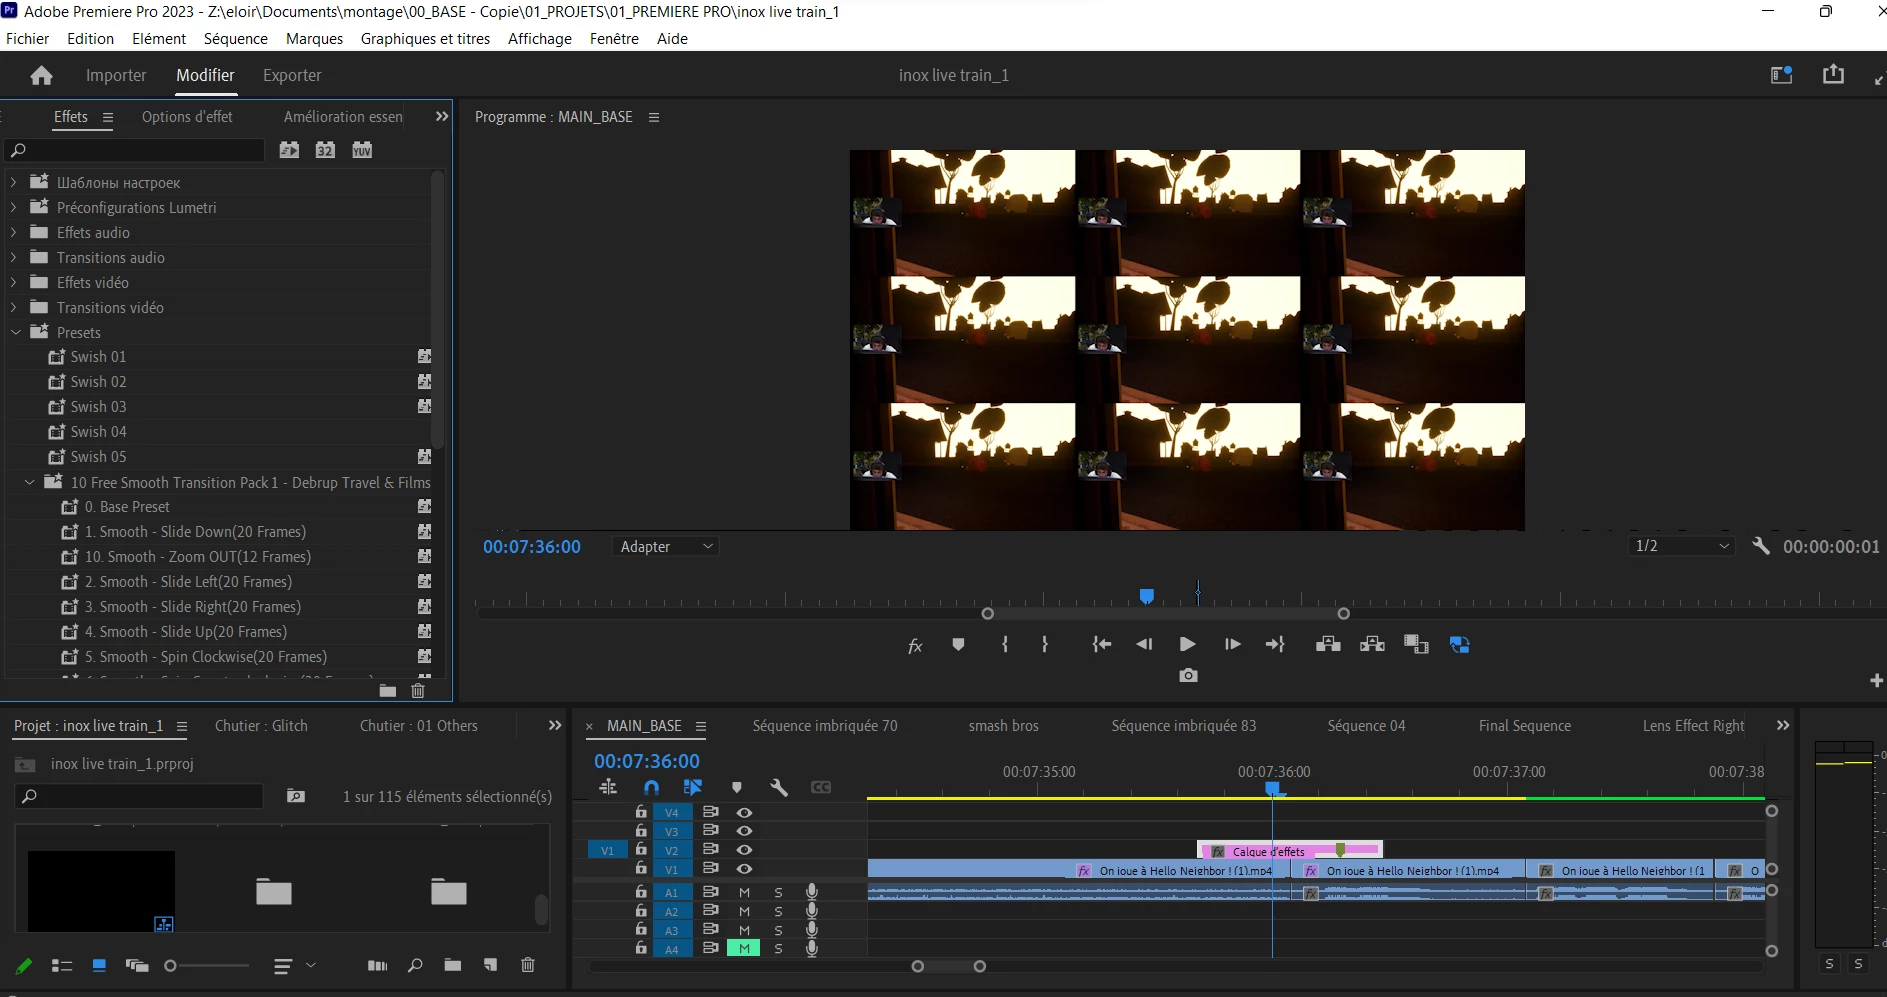Toggle snap in timeline
Viewport: 1887px width, 997px height.
(x=651, y=788)
